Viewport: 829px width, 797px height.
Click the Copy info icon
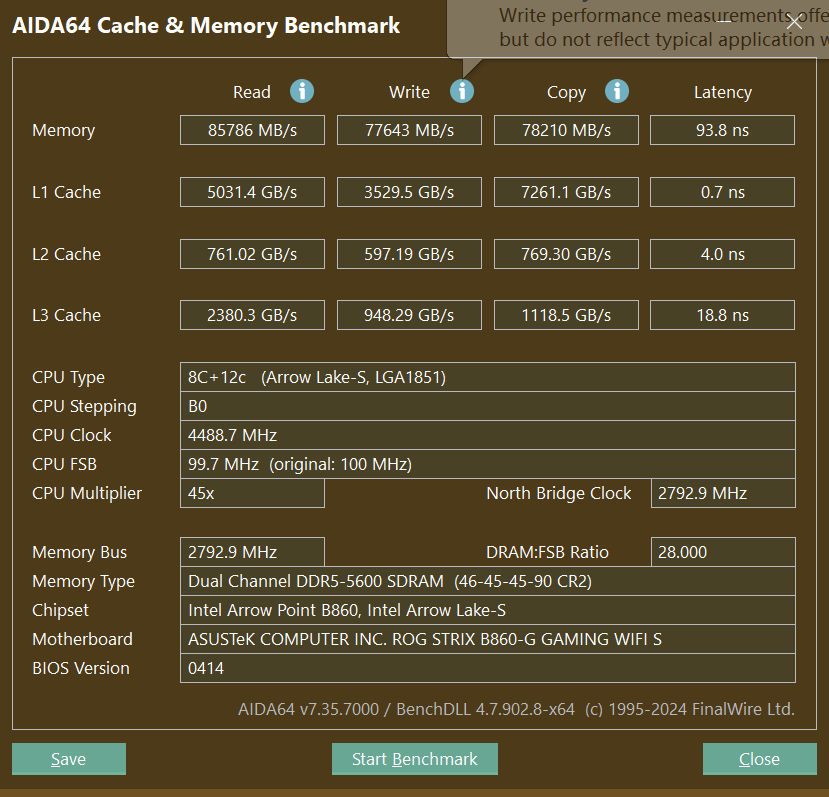[x=617, y=91]
